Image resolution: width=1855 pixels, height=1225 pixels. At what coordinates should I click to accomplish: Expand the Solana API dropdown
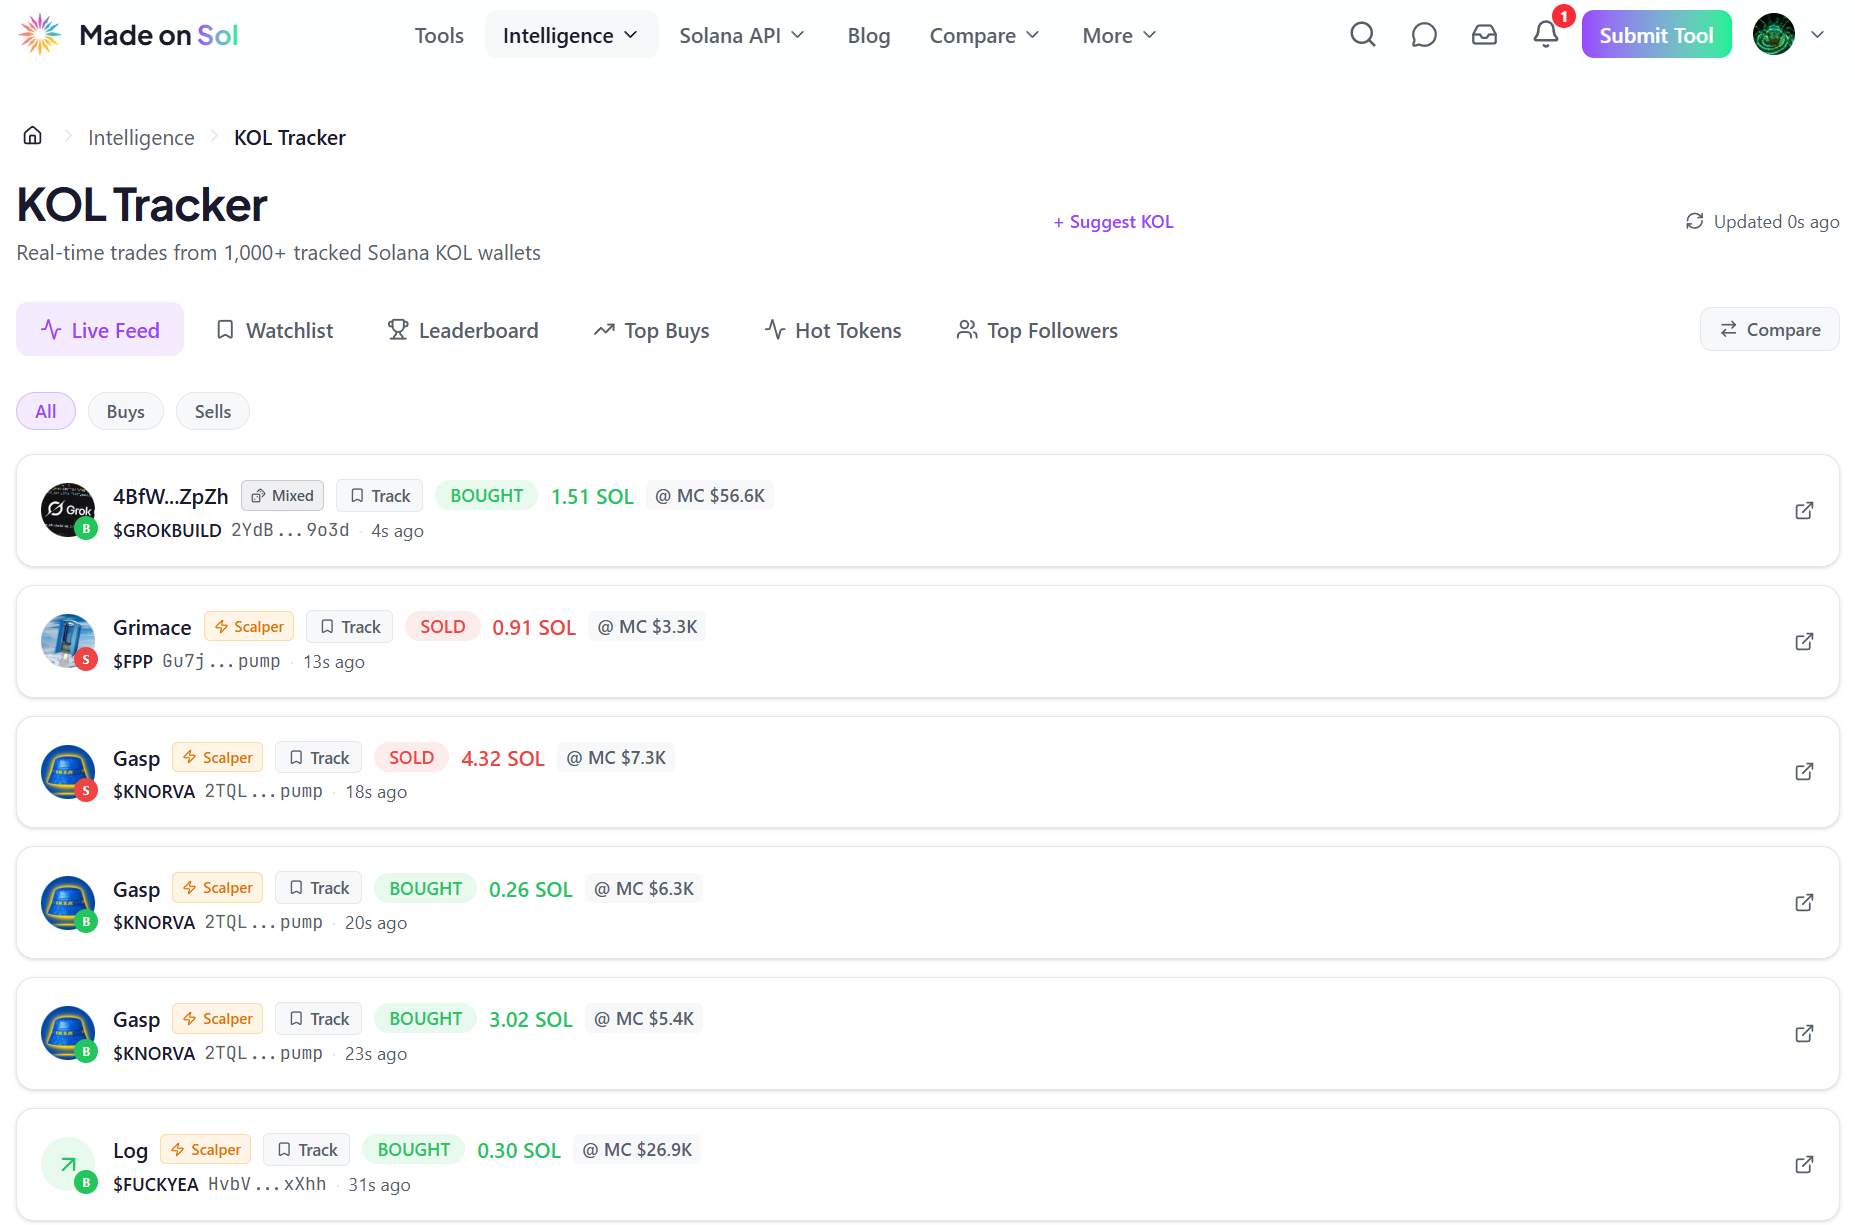742,35
